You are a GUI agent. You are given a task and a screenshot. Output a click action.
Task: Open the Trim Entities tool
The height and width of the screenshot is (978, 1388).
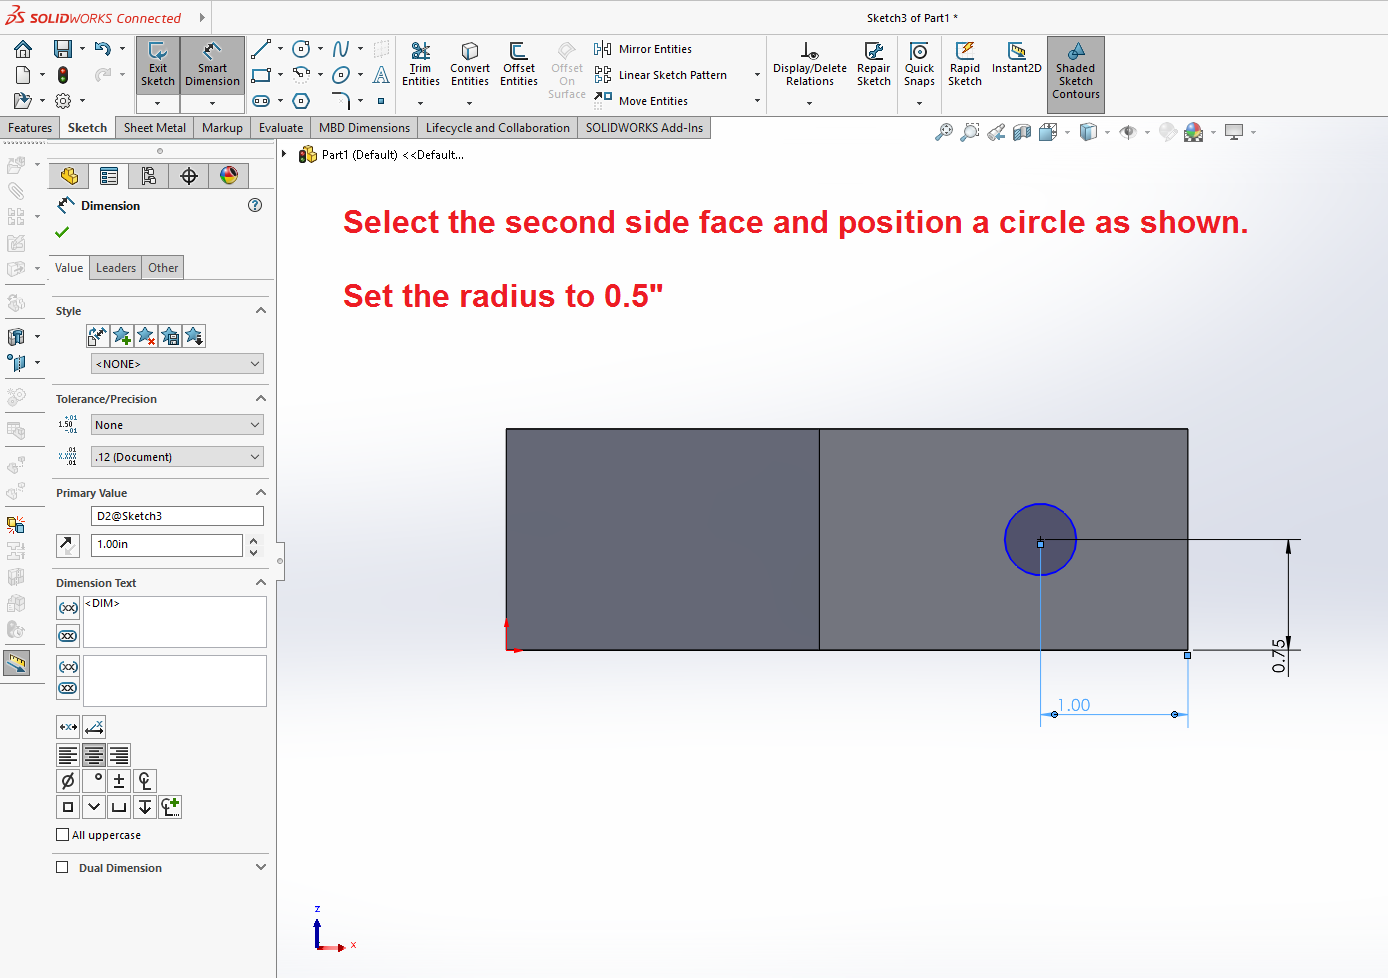(420, 64)
